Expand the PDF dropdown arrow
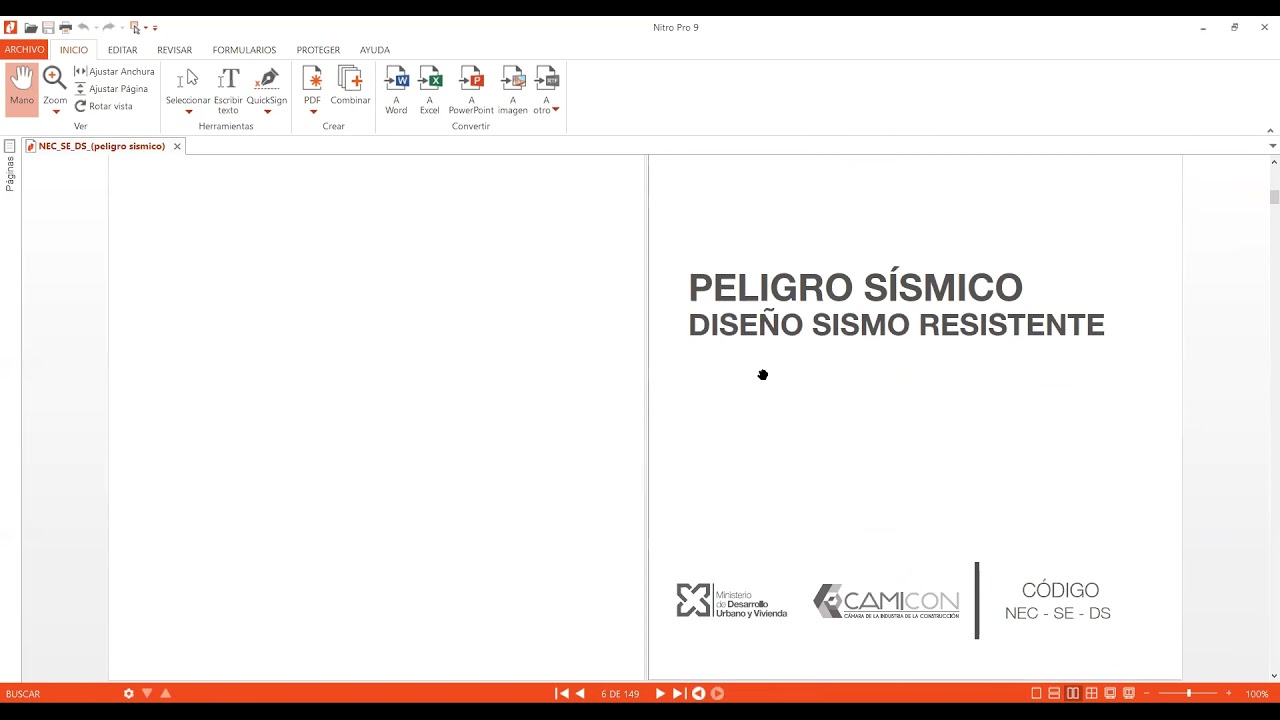Viewport: 1280px width, 720px height. pos(312,112)
